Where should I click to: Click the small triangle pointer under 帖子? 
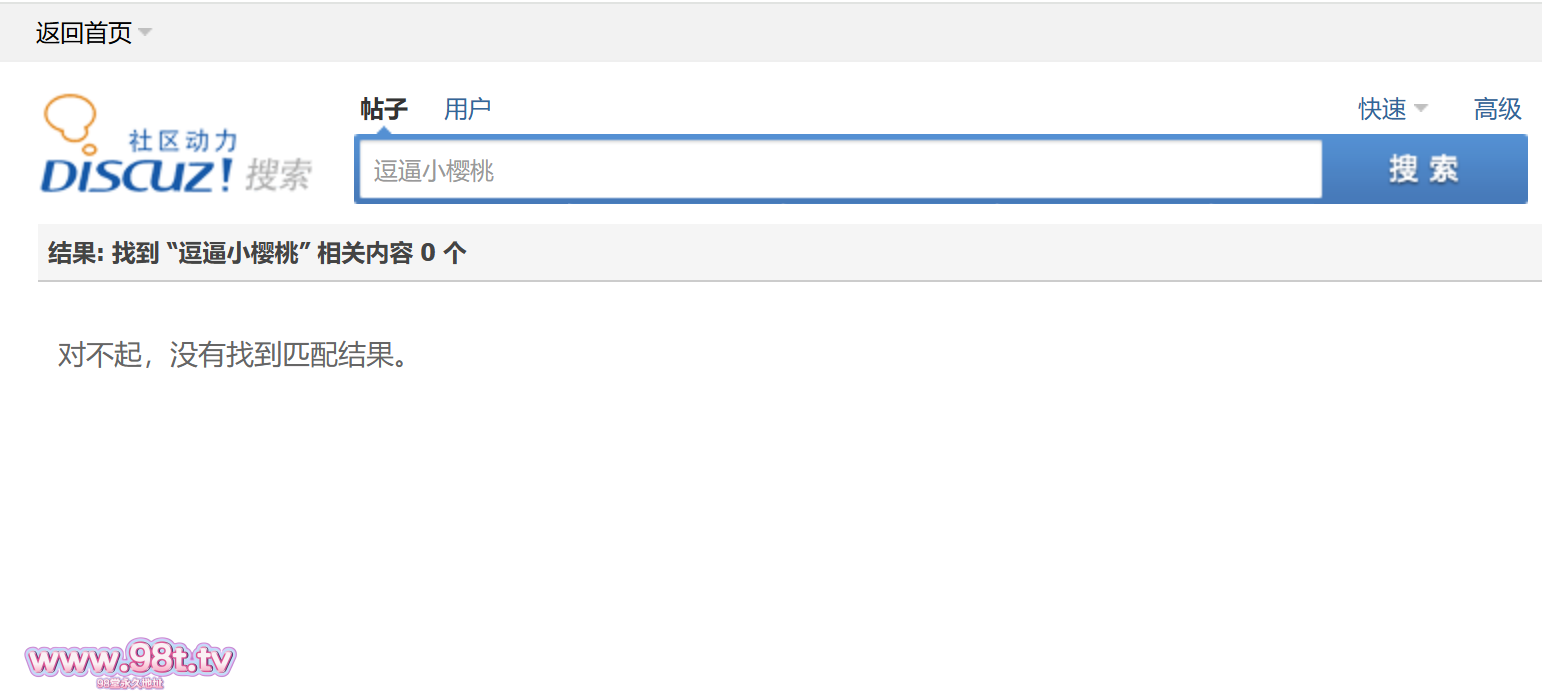pos(384,130)
